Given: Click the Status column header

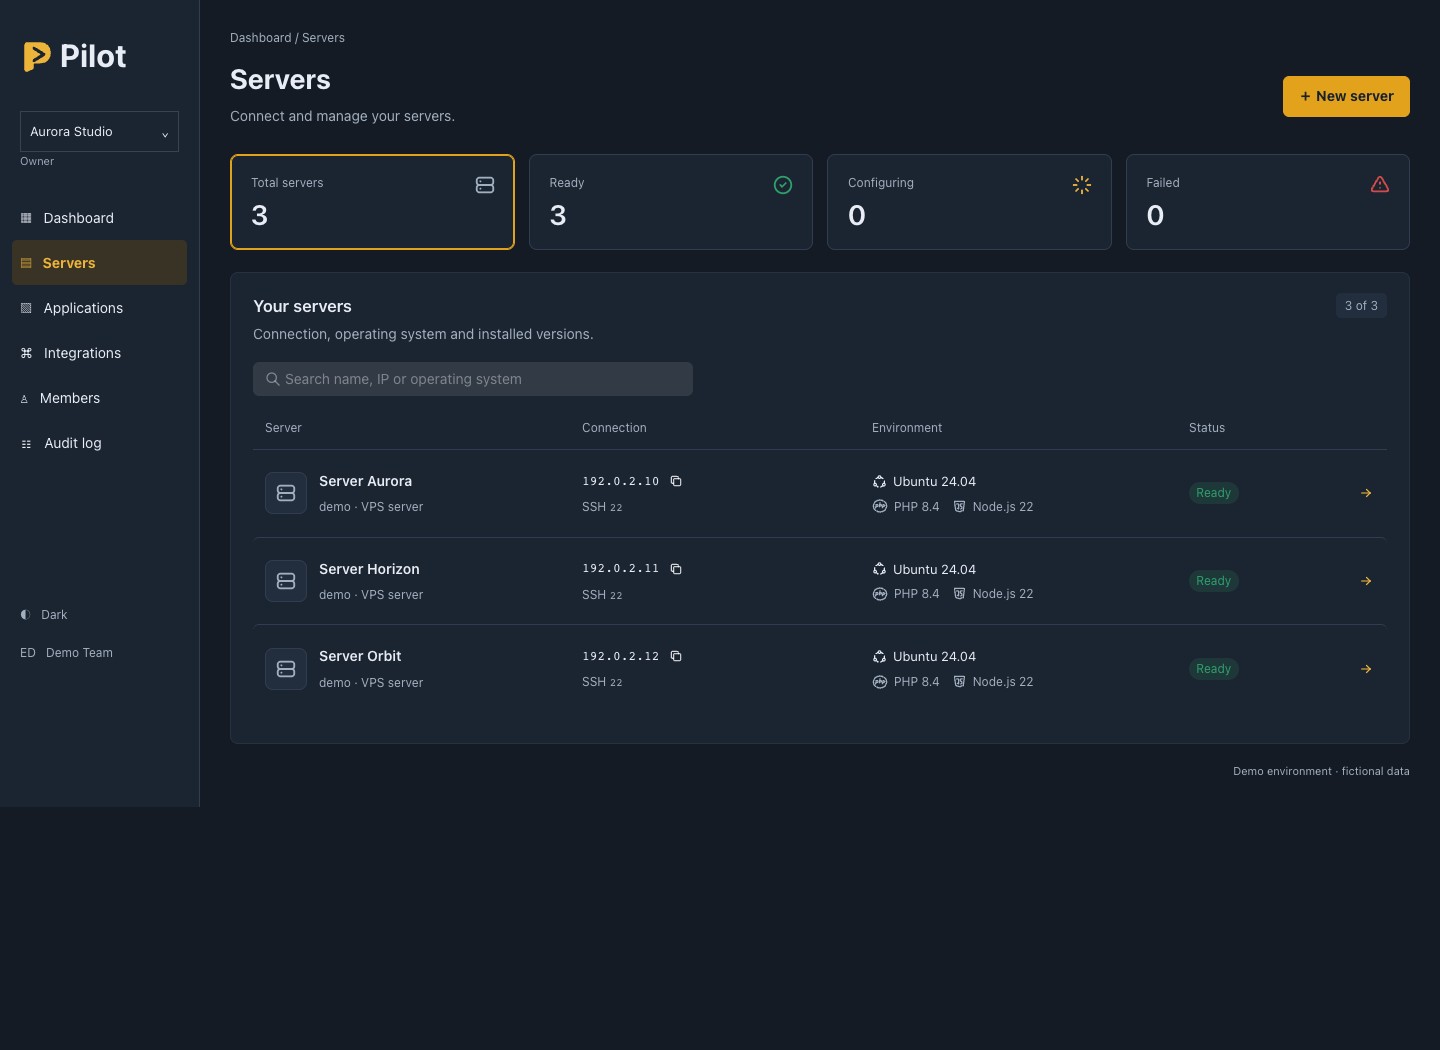Looking at the screenshot, I should tap(1207, 428).
